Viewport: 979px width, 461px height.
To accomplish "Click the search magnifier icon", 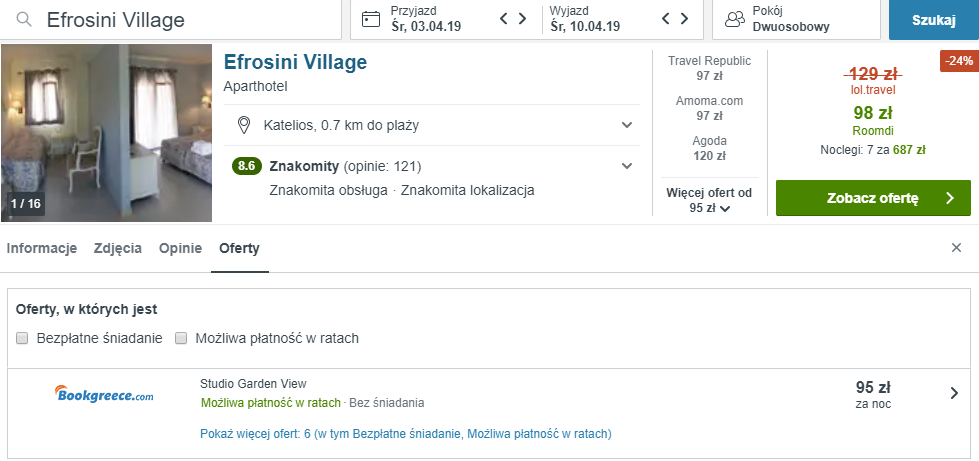I will point(24,19).
